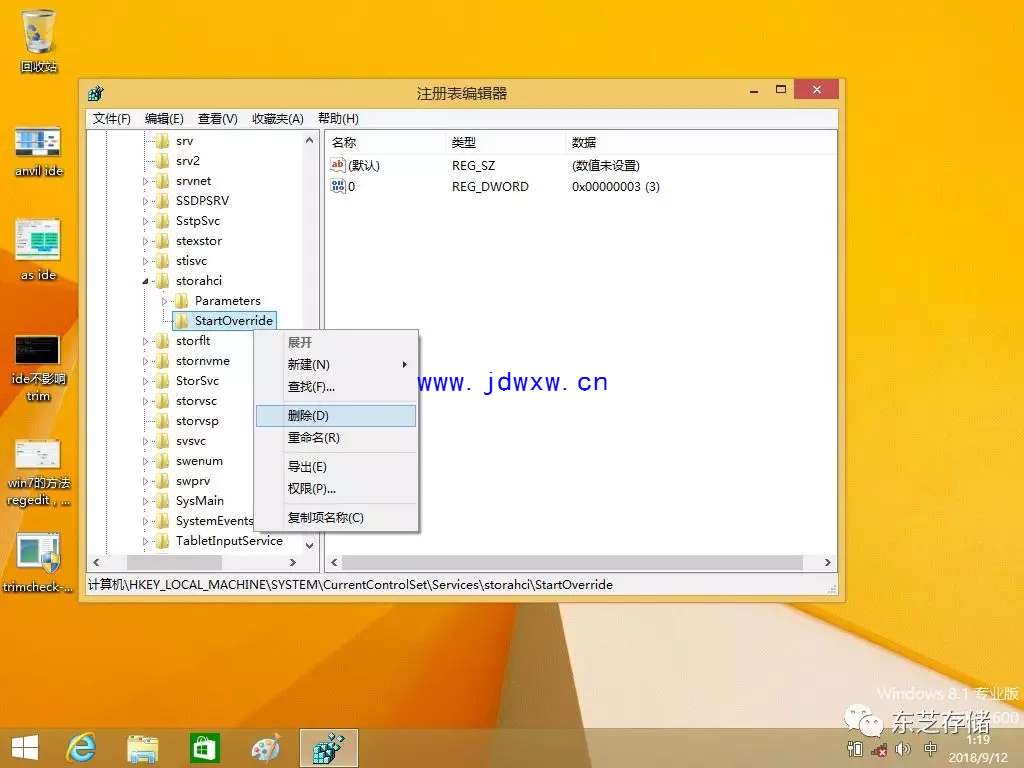Minimize the Registry Editor window

[x=754, y=91]
